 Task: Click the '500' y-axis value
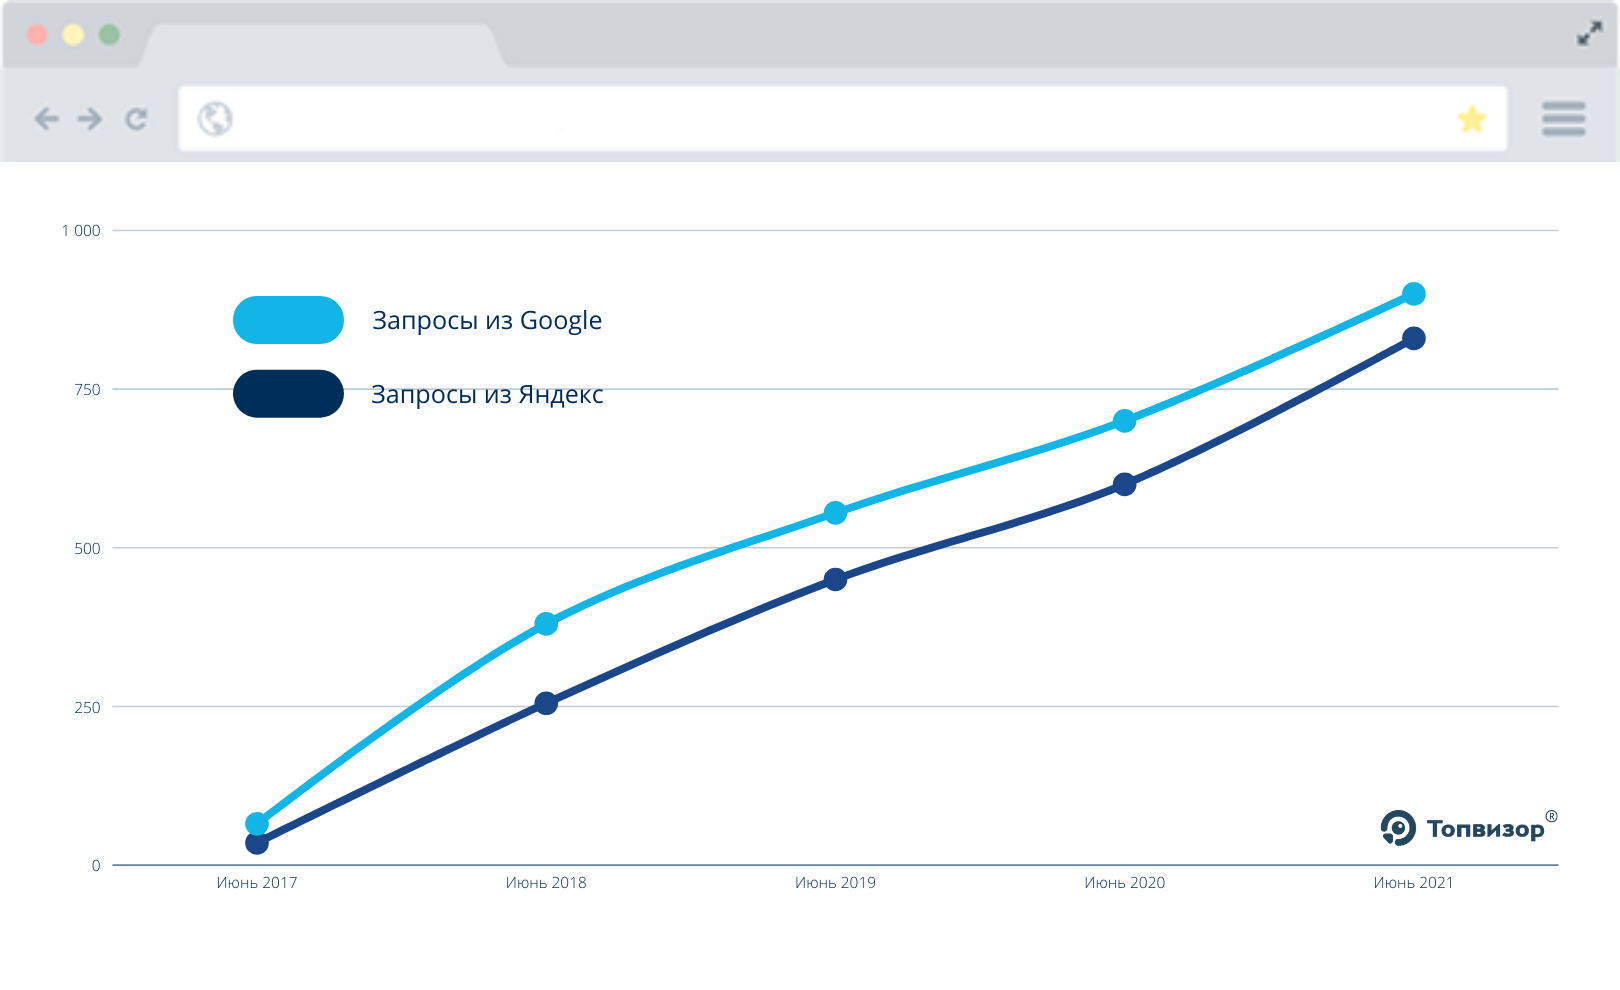(x=88, y=548)
